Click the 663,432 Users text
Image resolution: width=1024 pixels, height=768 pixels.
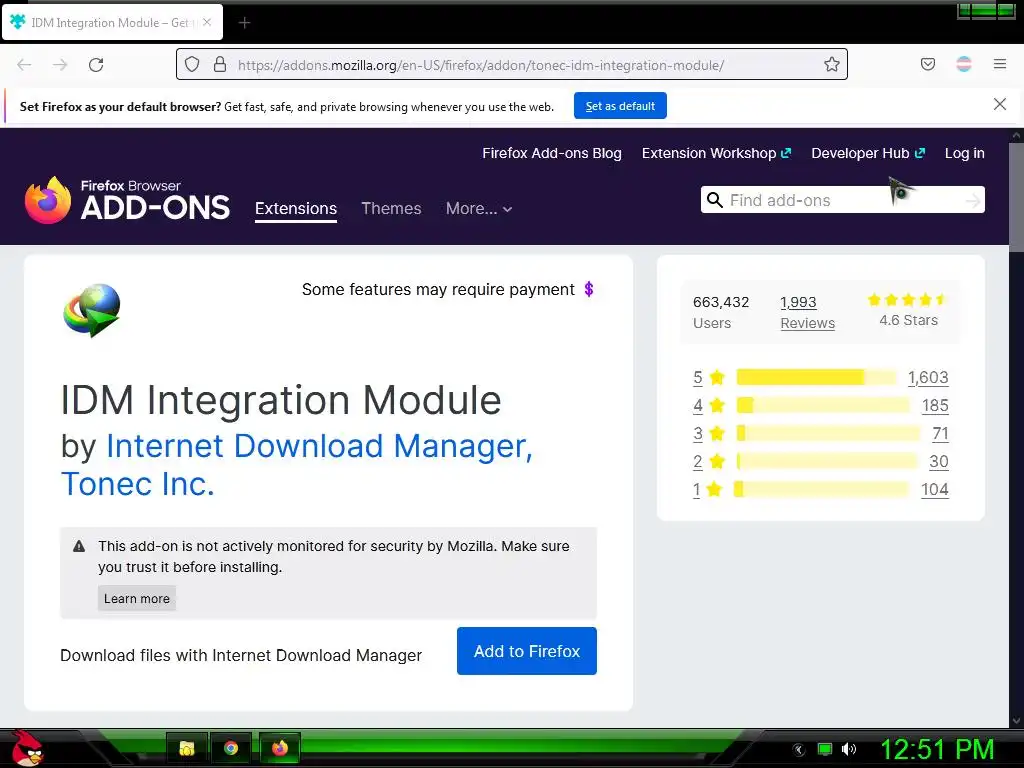pyautogui.click(x=720, y=312)
